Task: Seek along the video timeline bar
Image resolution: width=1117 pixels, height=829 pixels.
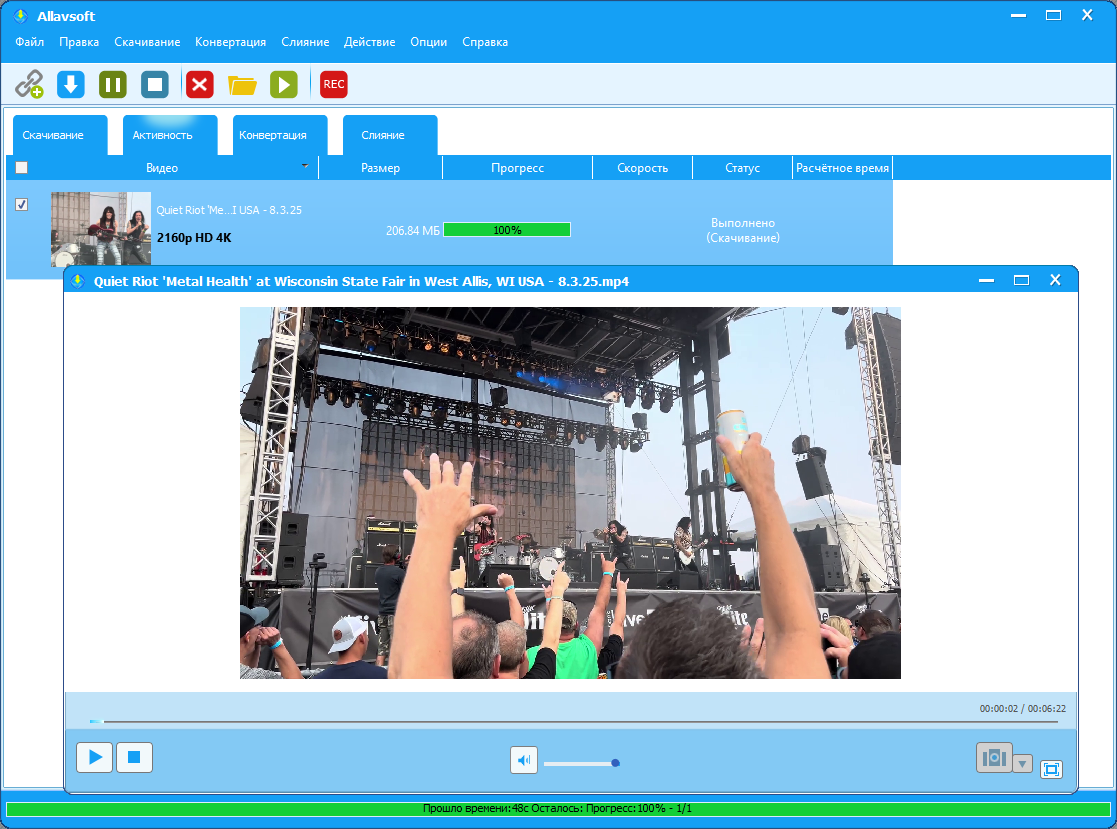Action: tap(573, 721)
